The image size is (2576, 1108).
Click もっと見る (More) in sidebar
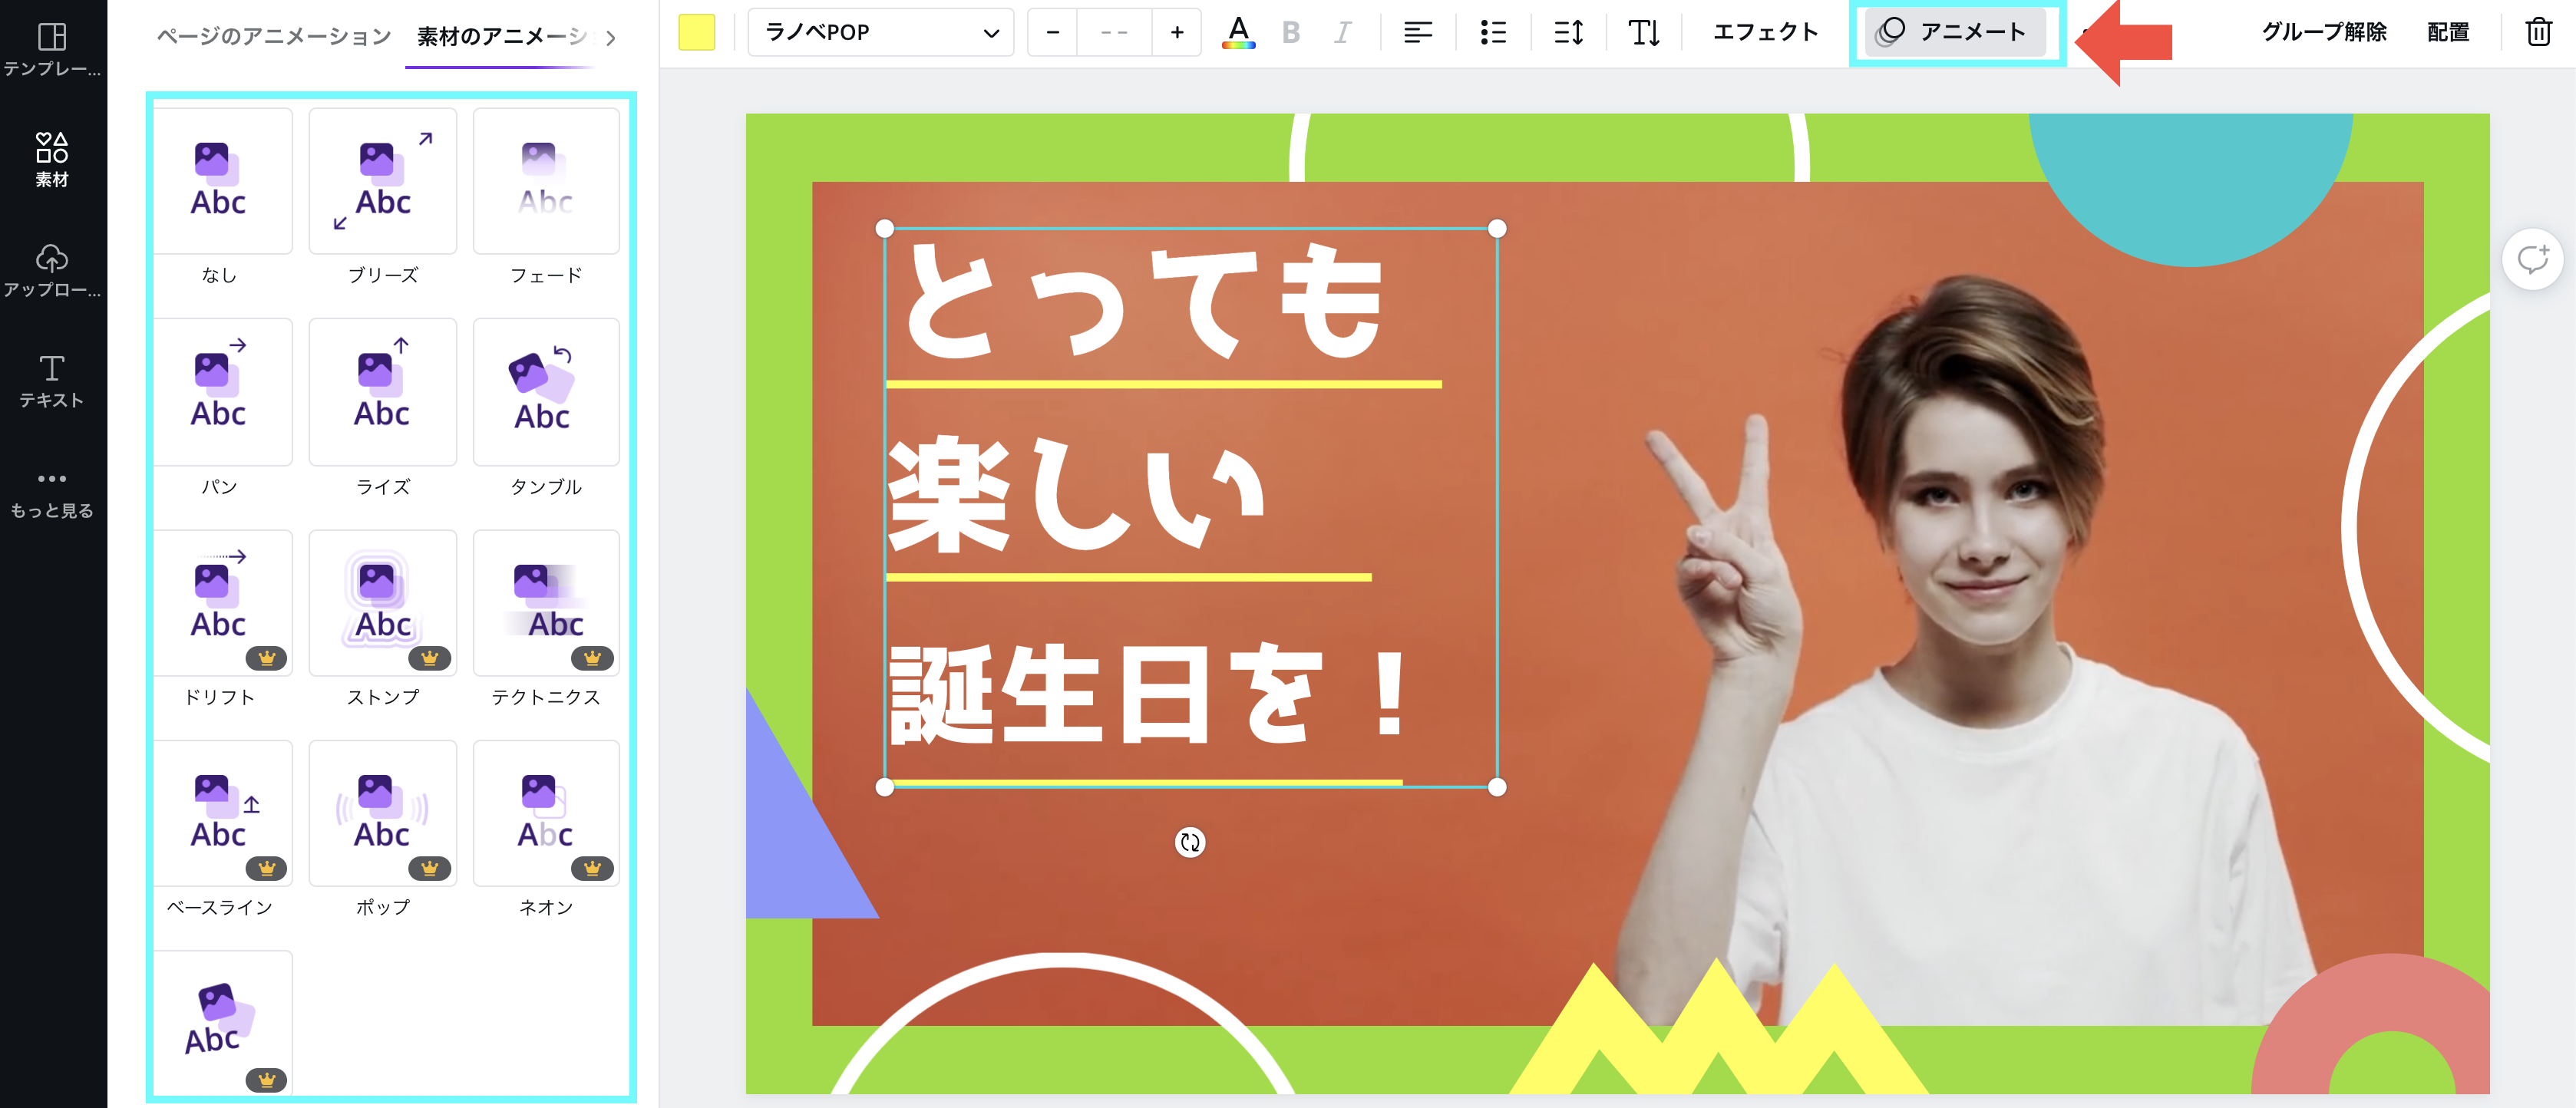(52, 494)
